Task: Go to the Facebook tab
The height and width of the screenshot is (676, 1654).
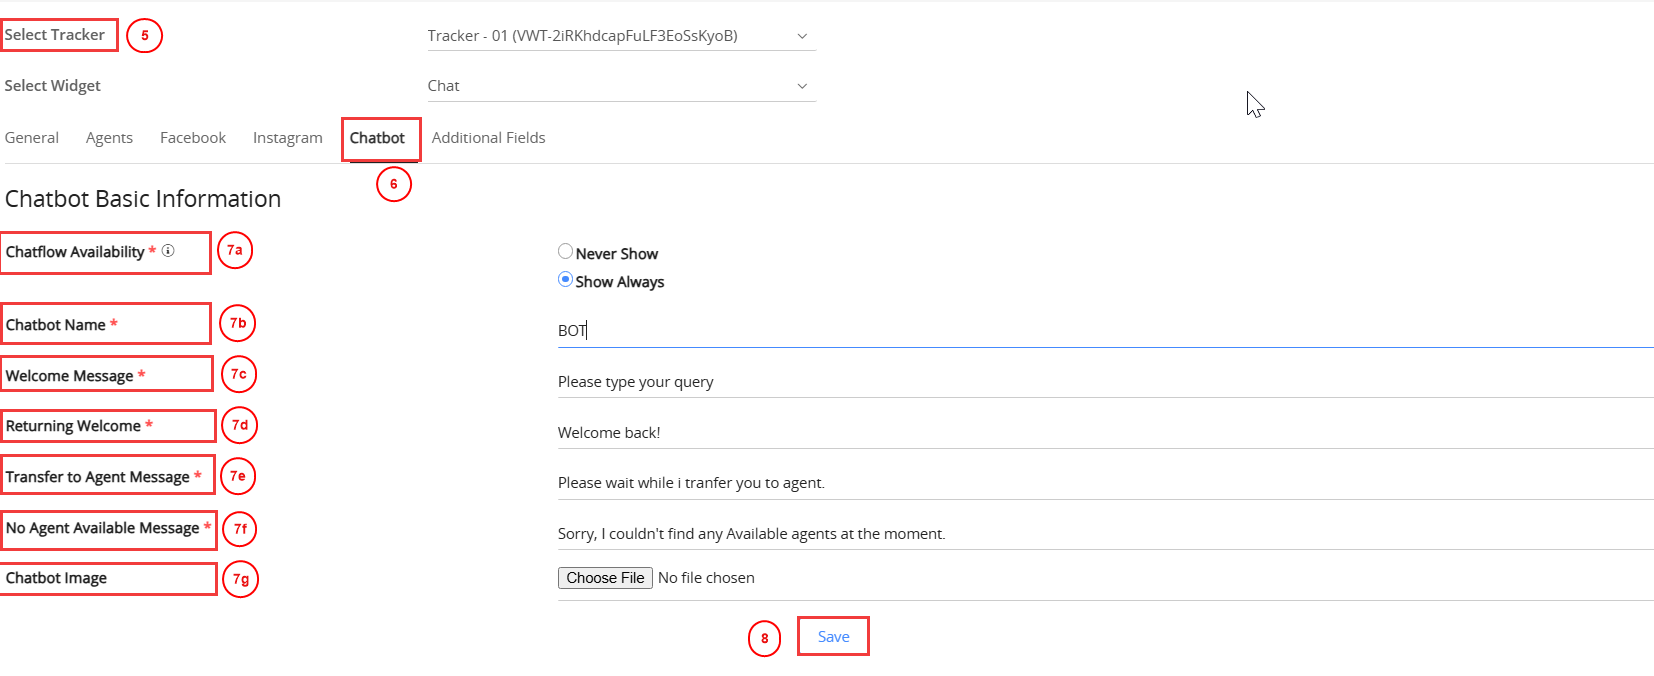Action: pyautogui.click(x=193, y=138)
